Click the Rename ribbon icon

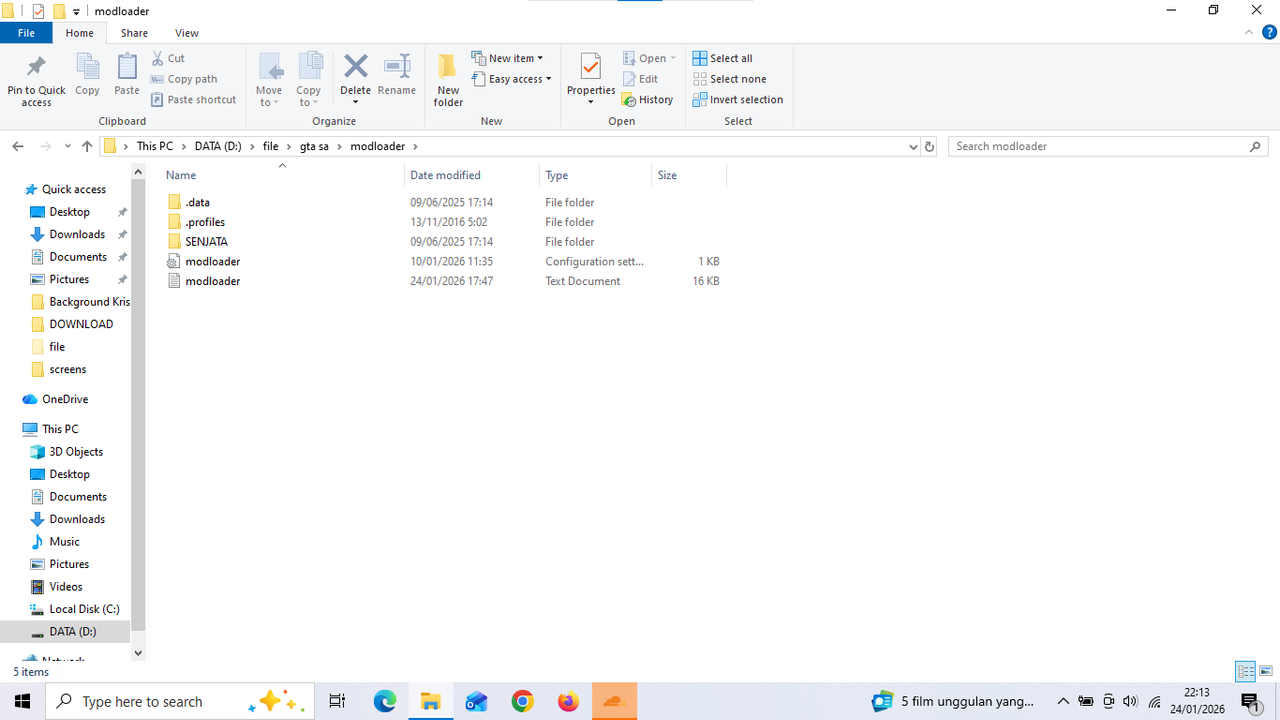coord(397,76)
